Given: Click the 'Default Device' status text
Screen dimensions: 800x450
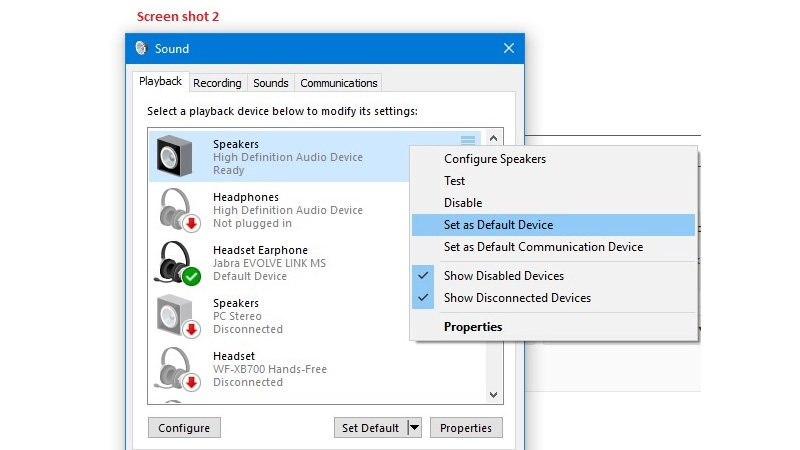Looking at the screenshot, I should click(x=249, y=276).
